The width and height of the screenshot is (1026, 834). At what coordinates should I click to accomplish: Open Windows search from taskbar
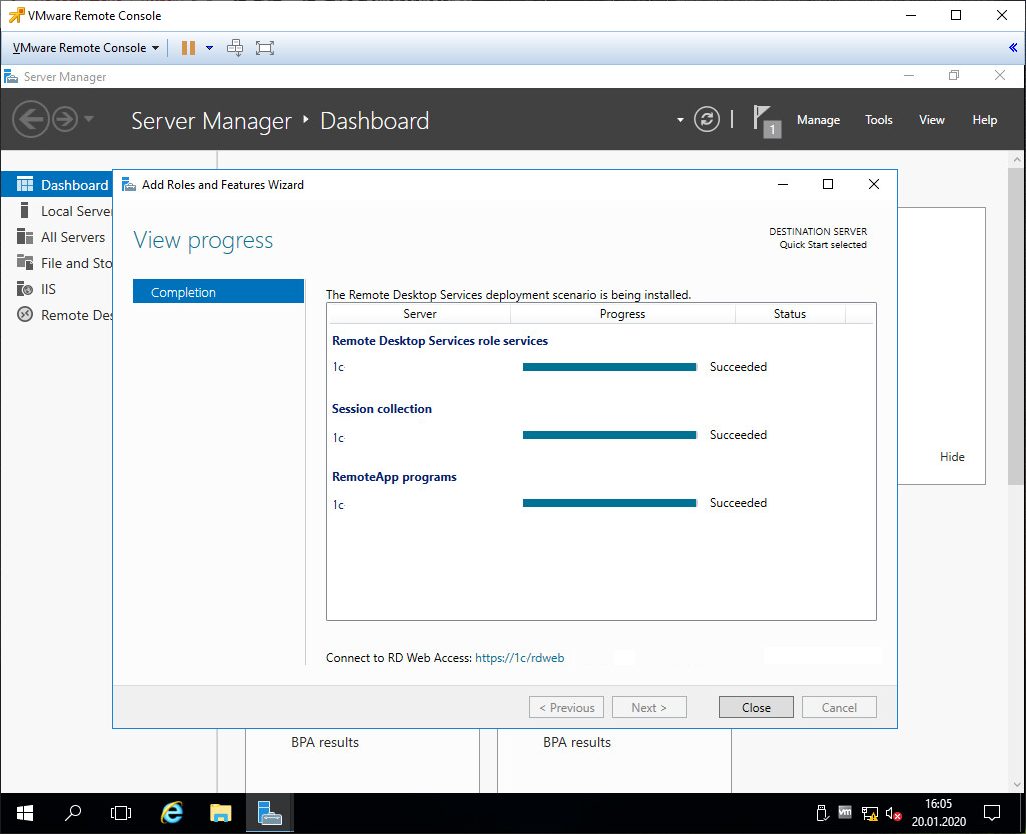73,813
